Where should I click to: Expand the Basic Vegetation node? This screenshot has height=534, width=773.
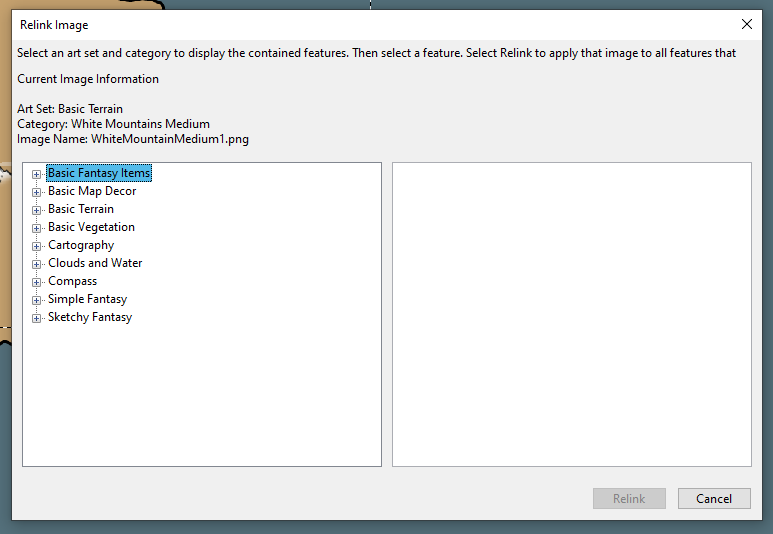coord(37,228)
